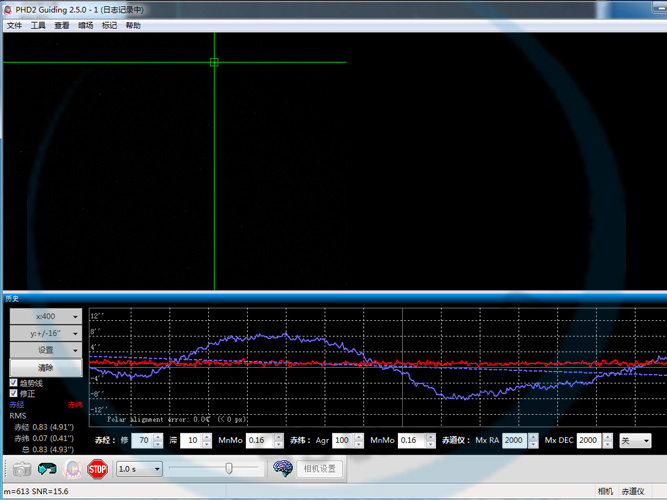Open the 设置 graph settings dropdown
667x500 pixels.
coord(45,350)
